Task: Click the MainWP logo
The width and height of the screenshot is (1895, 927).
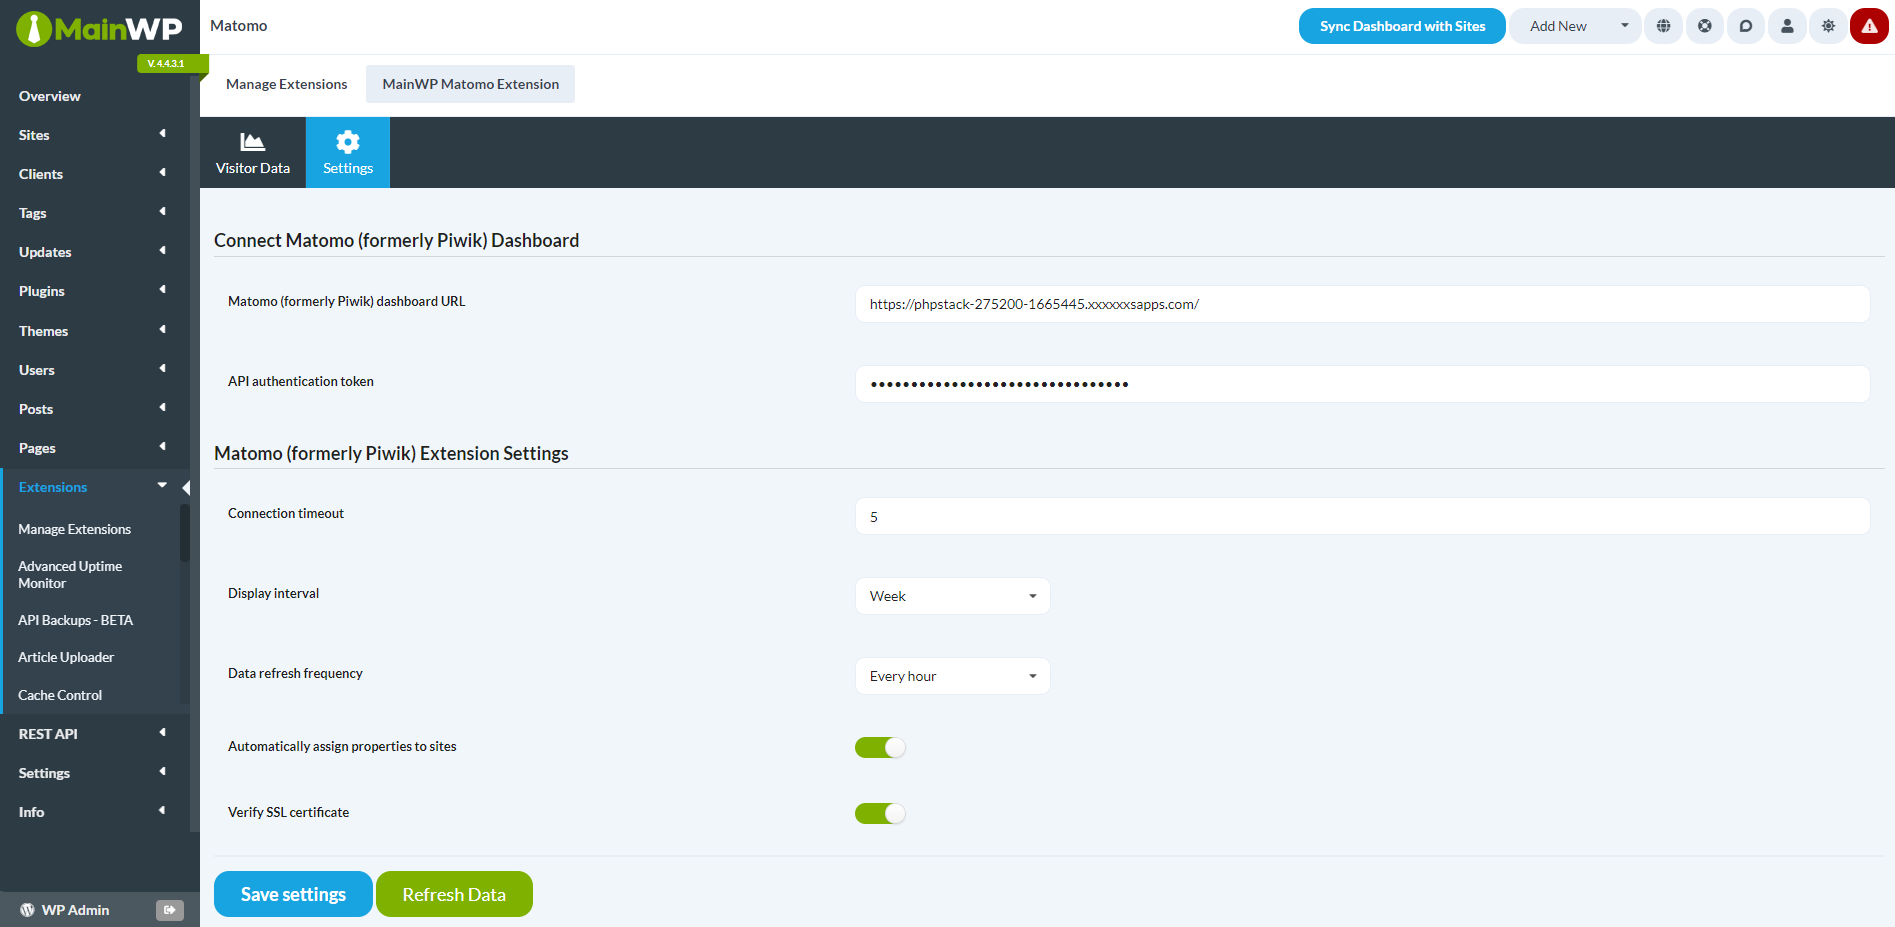Action: coord(99,29)
